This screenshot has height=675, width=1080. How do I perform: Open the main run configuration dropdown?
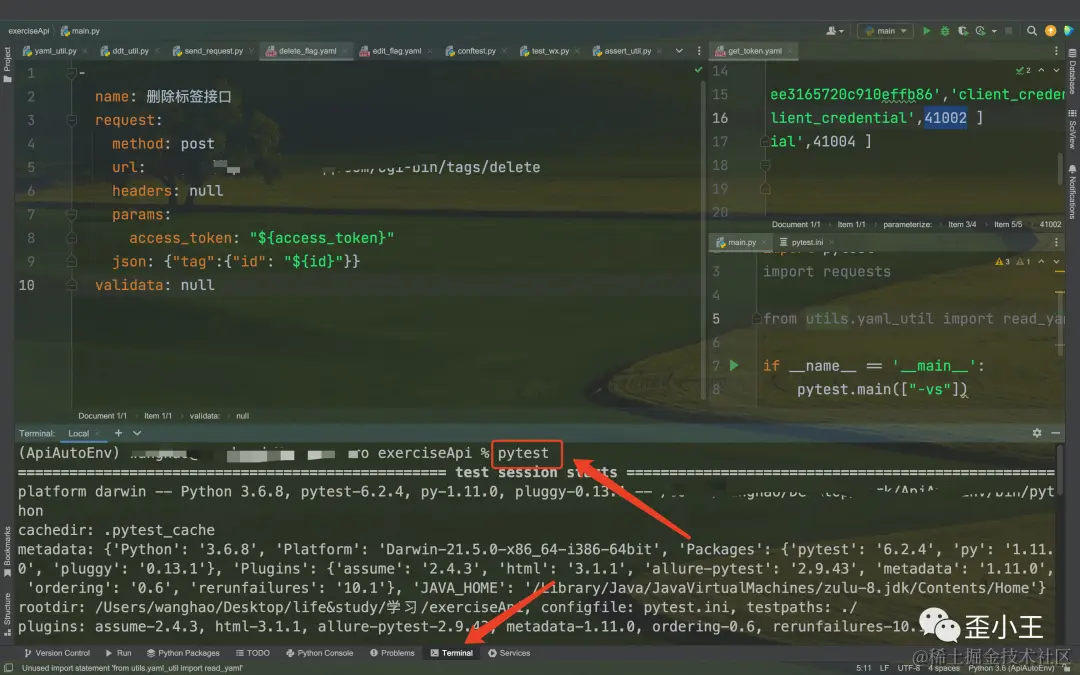point(885,31)
